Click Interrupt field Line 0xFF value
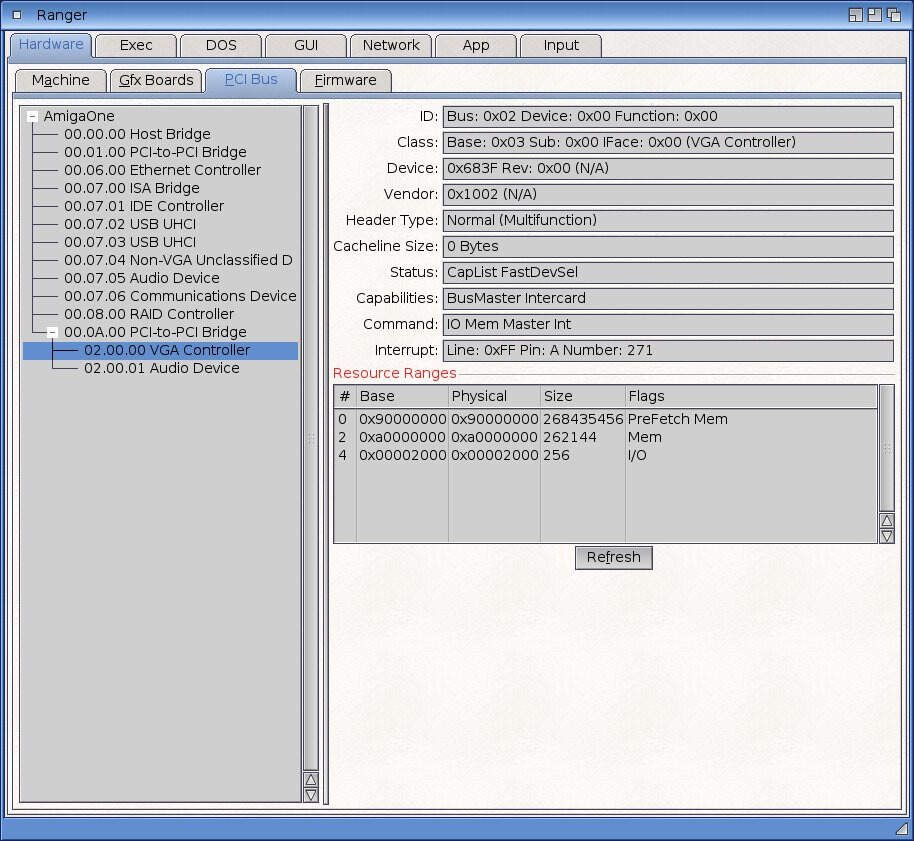This screenshot has width=914, height=841. point(668,350)
